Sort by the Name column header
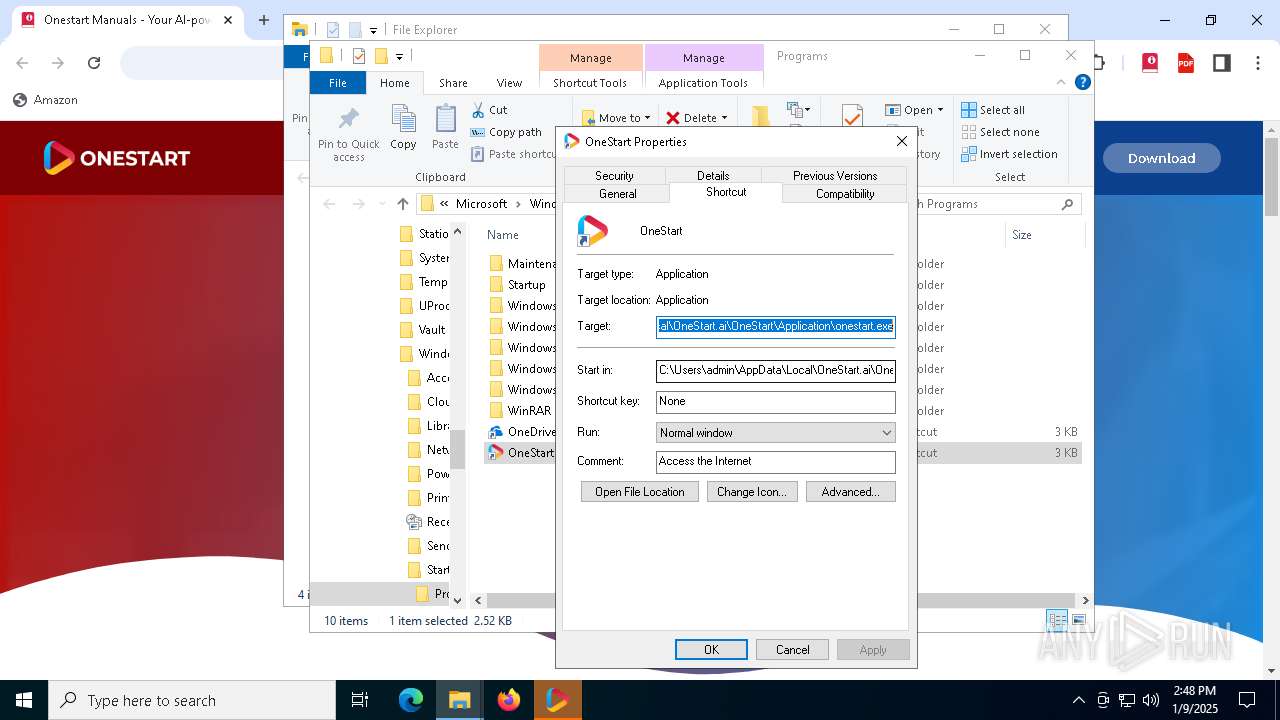 503,235
